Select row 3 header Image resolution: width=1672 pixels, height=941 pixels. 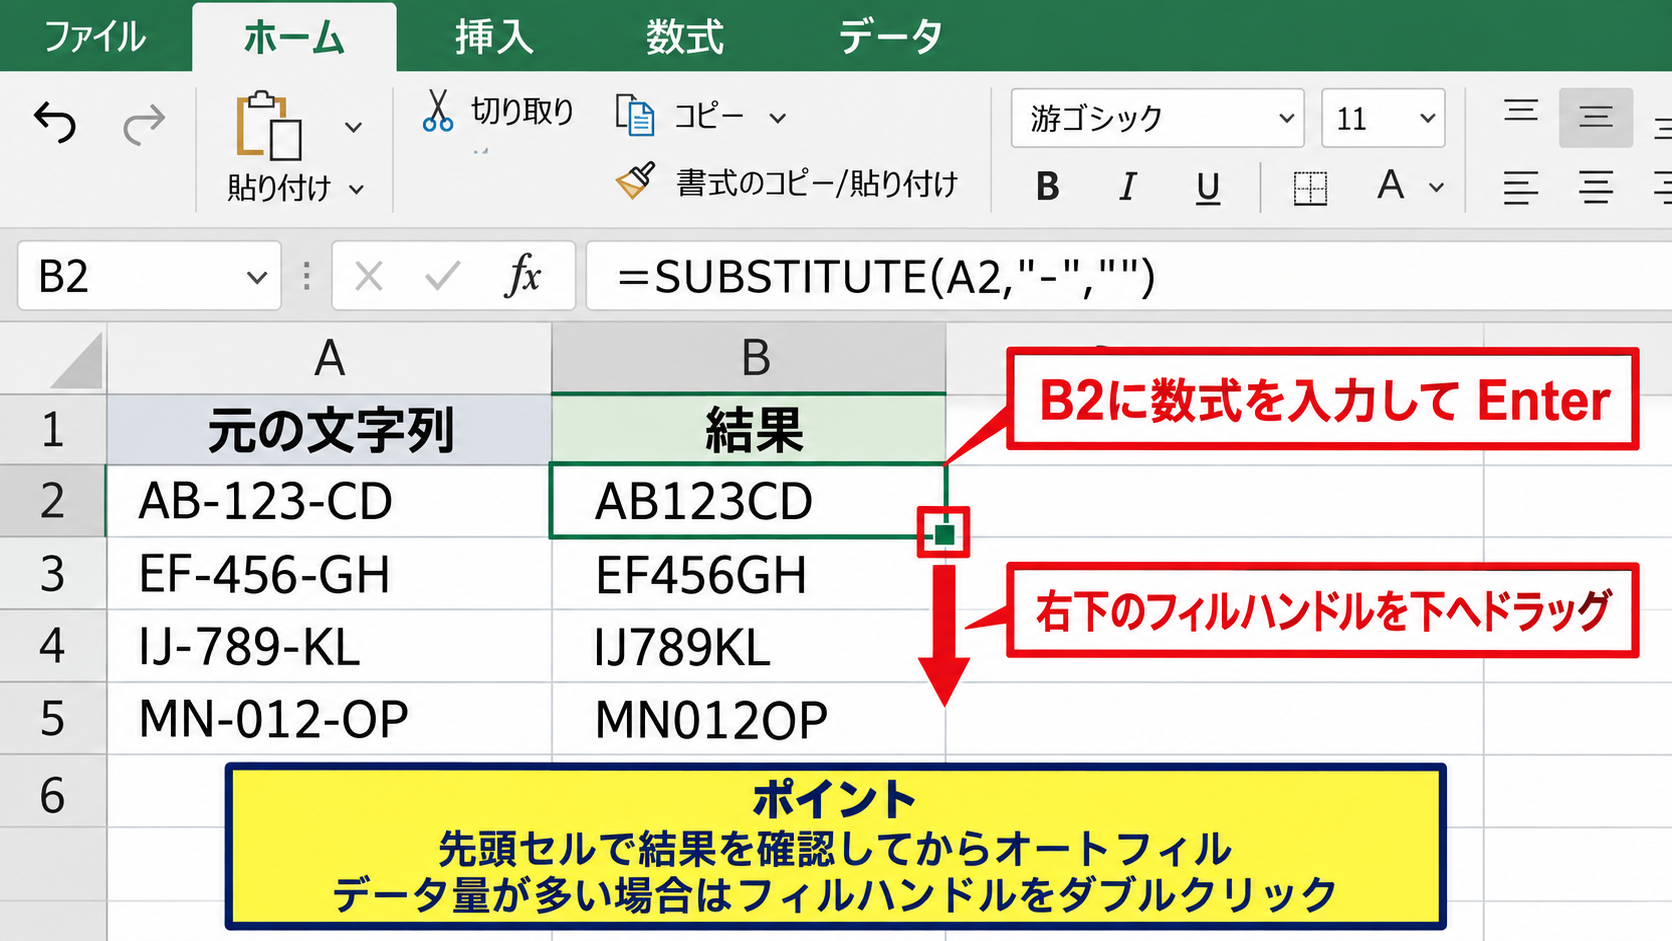(x=53, y=574)
